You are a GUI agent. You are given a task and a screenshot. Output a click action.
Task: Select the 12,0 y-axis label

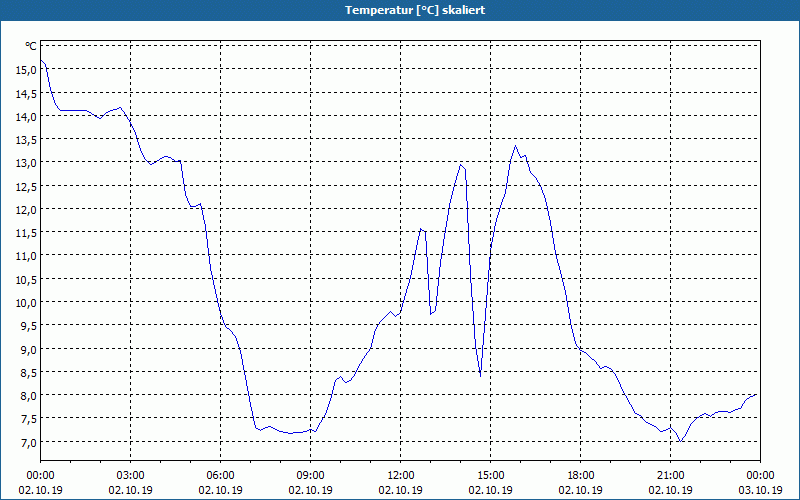tap(26, 210)
